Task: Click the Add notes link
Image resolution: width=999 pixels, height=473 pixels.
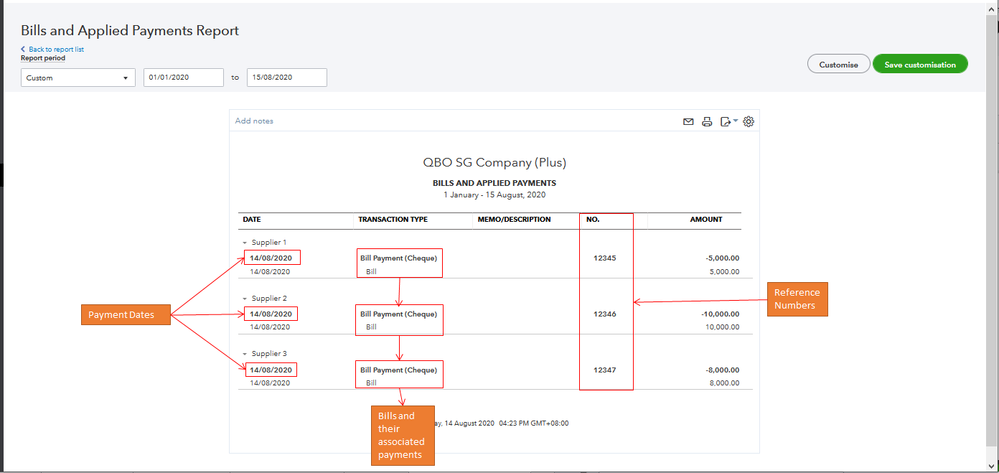Action: coord(254,122)
